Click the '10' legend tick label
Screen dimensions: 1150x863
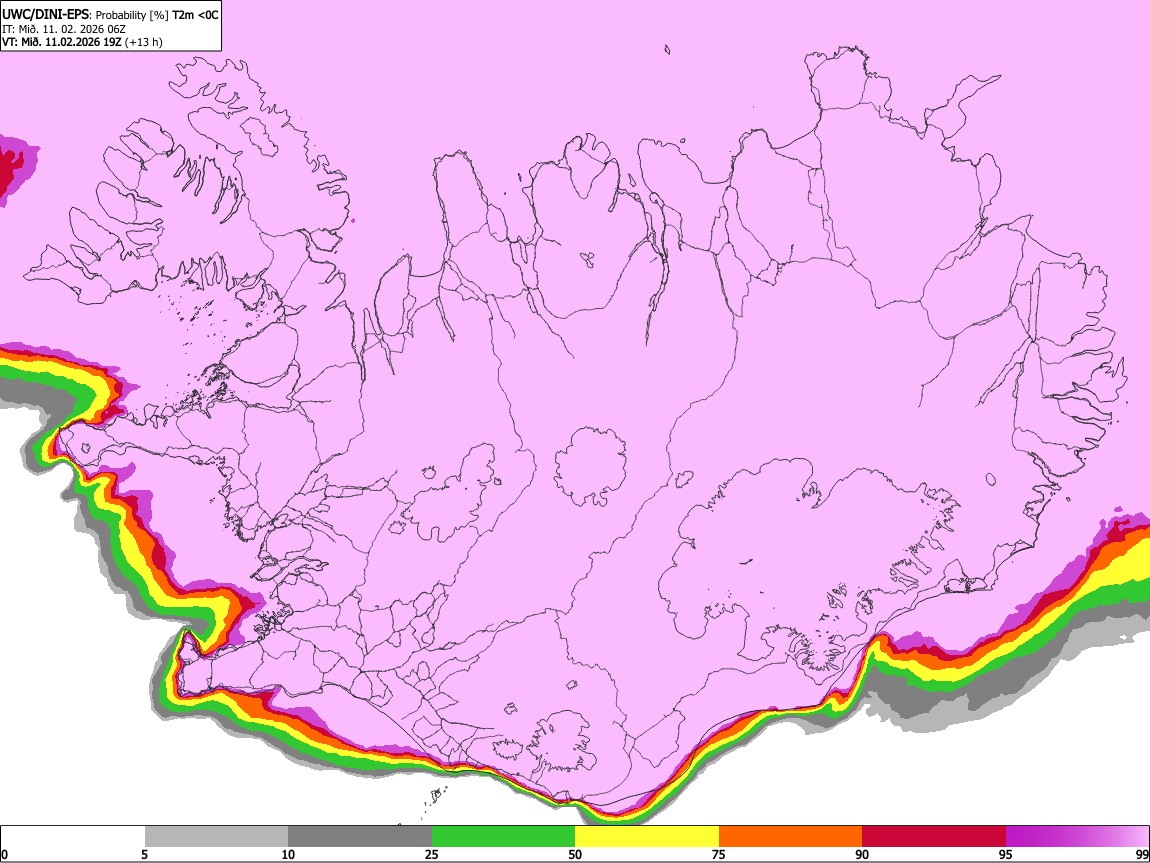pos(288,854)
